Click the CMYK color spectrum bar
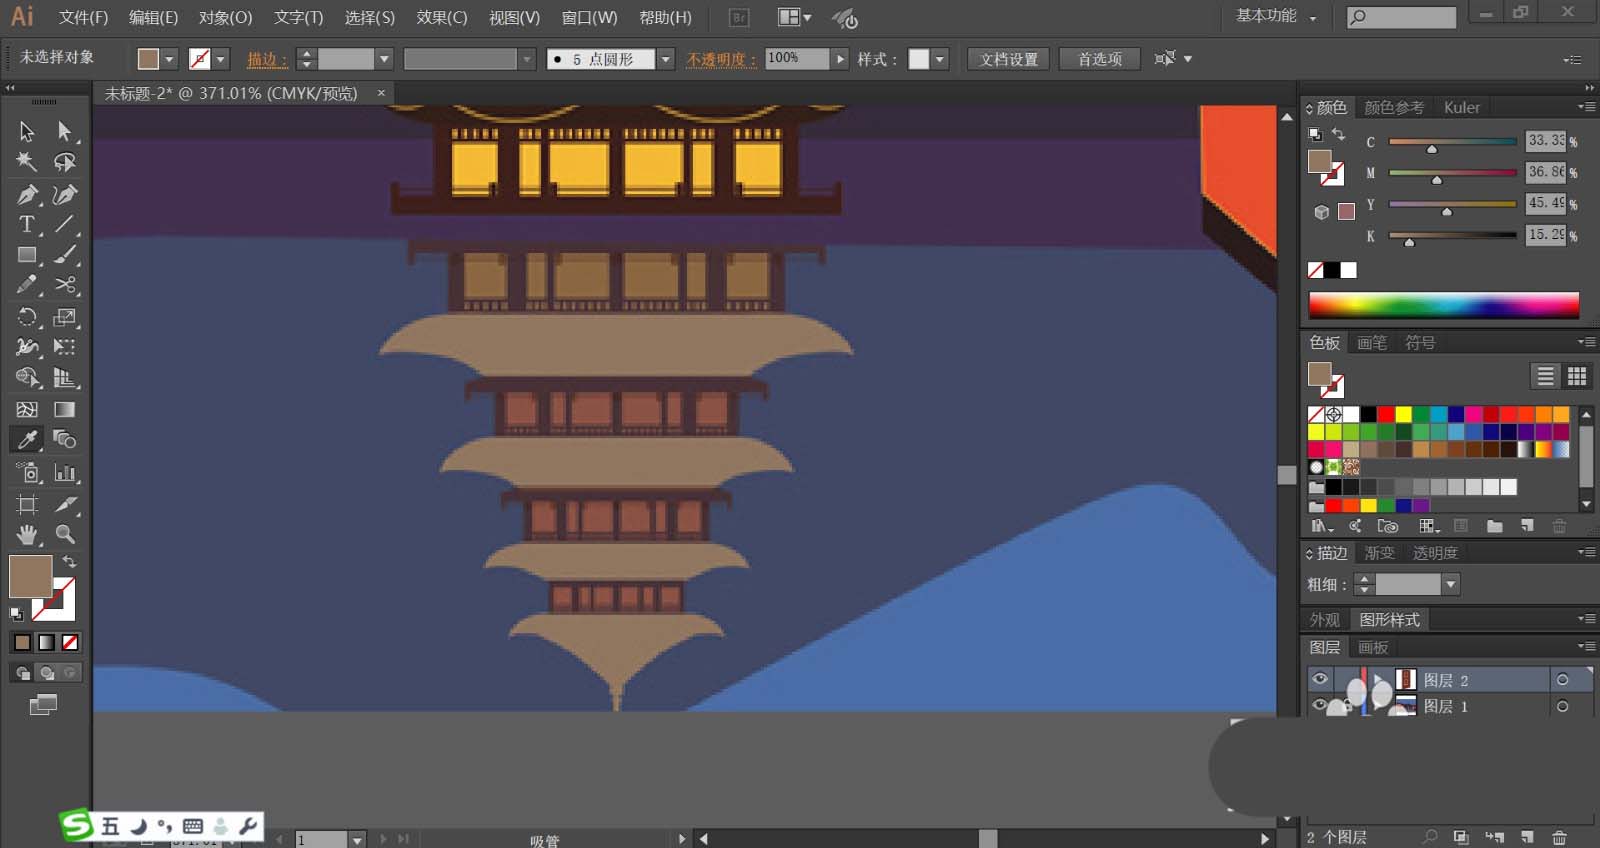This screenshot has width=1600, height=848. (x=1443, y=305)
